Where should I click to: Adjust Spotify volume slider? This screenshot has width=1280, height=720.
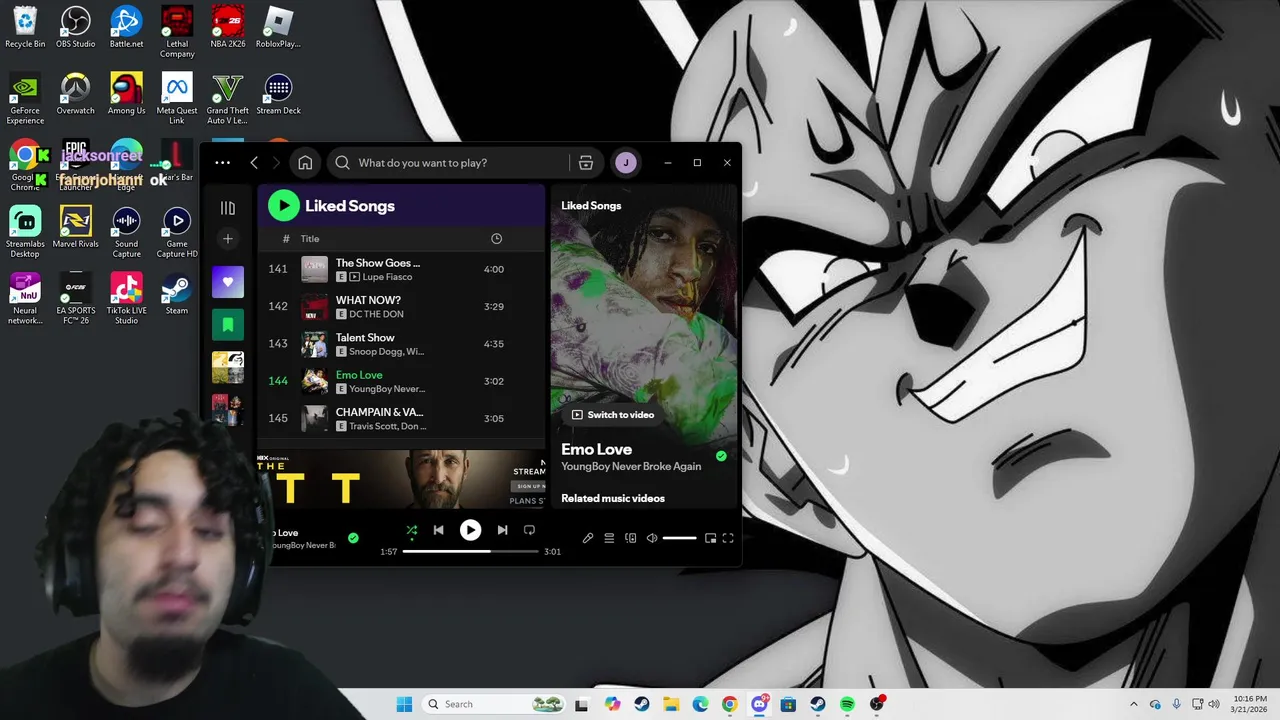(679, 538)
